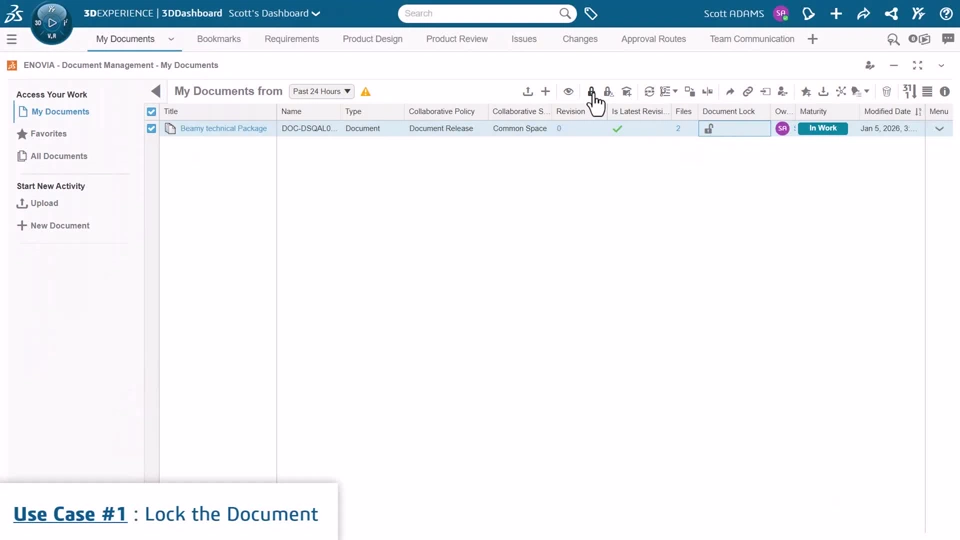Click the notifications bell icon
The height and width of the screenshot is (540, 960).
(x=808, y=13)
